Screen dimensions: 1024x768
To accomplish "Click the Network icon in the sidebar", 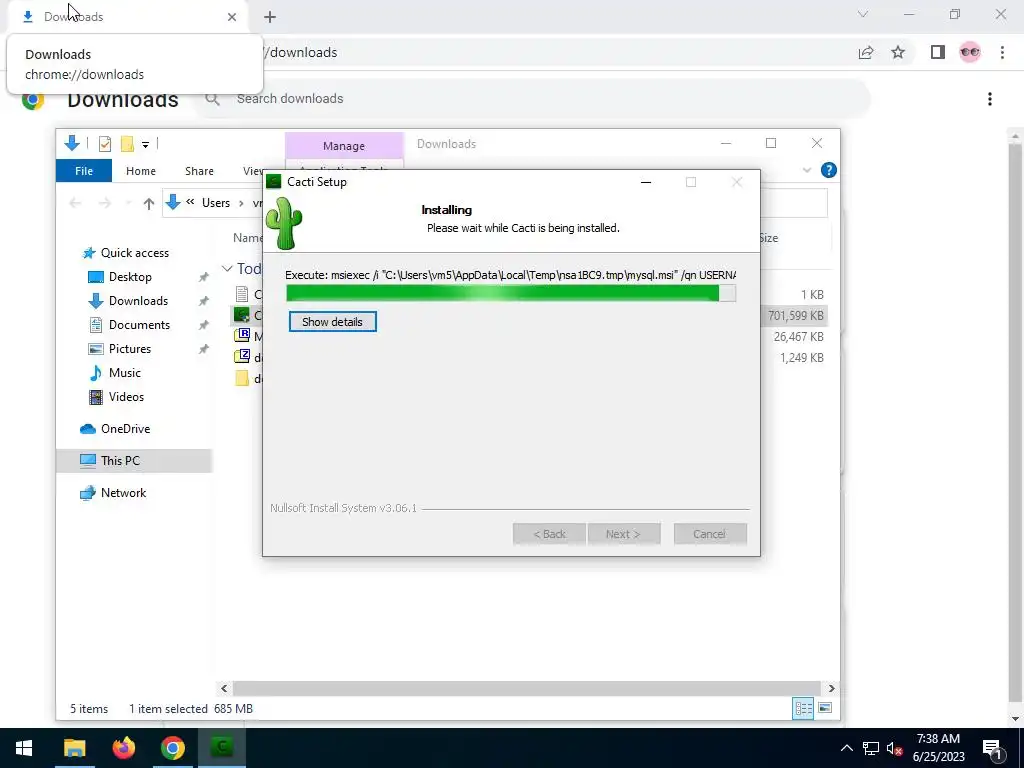I will point(88,493).
